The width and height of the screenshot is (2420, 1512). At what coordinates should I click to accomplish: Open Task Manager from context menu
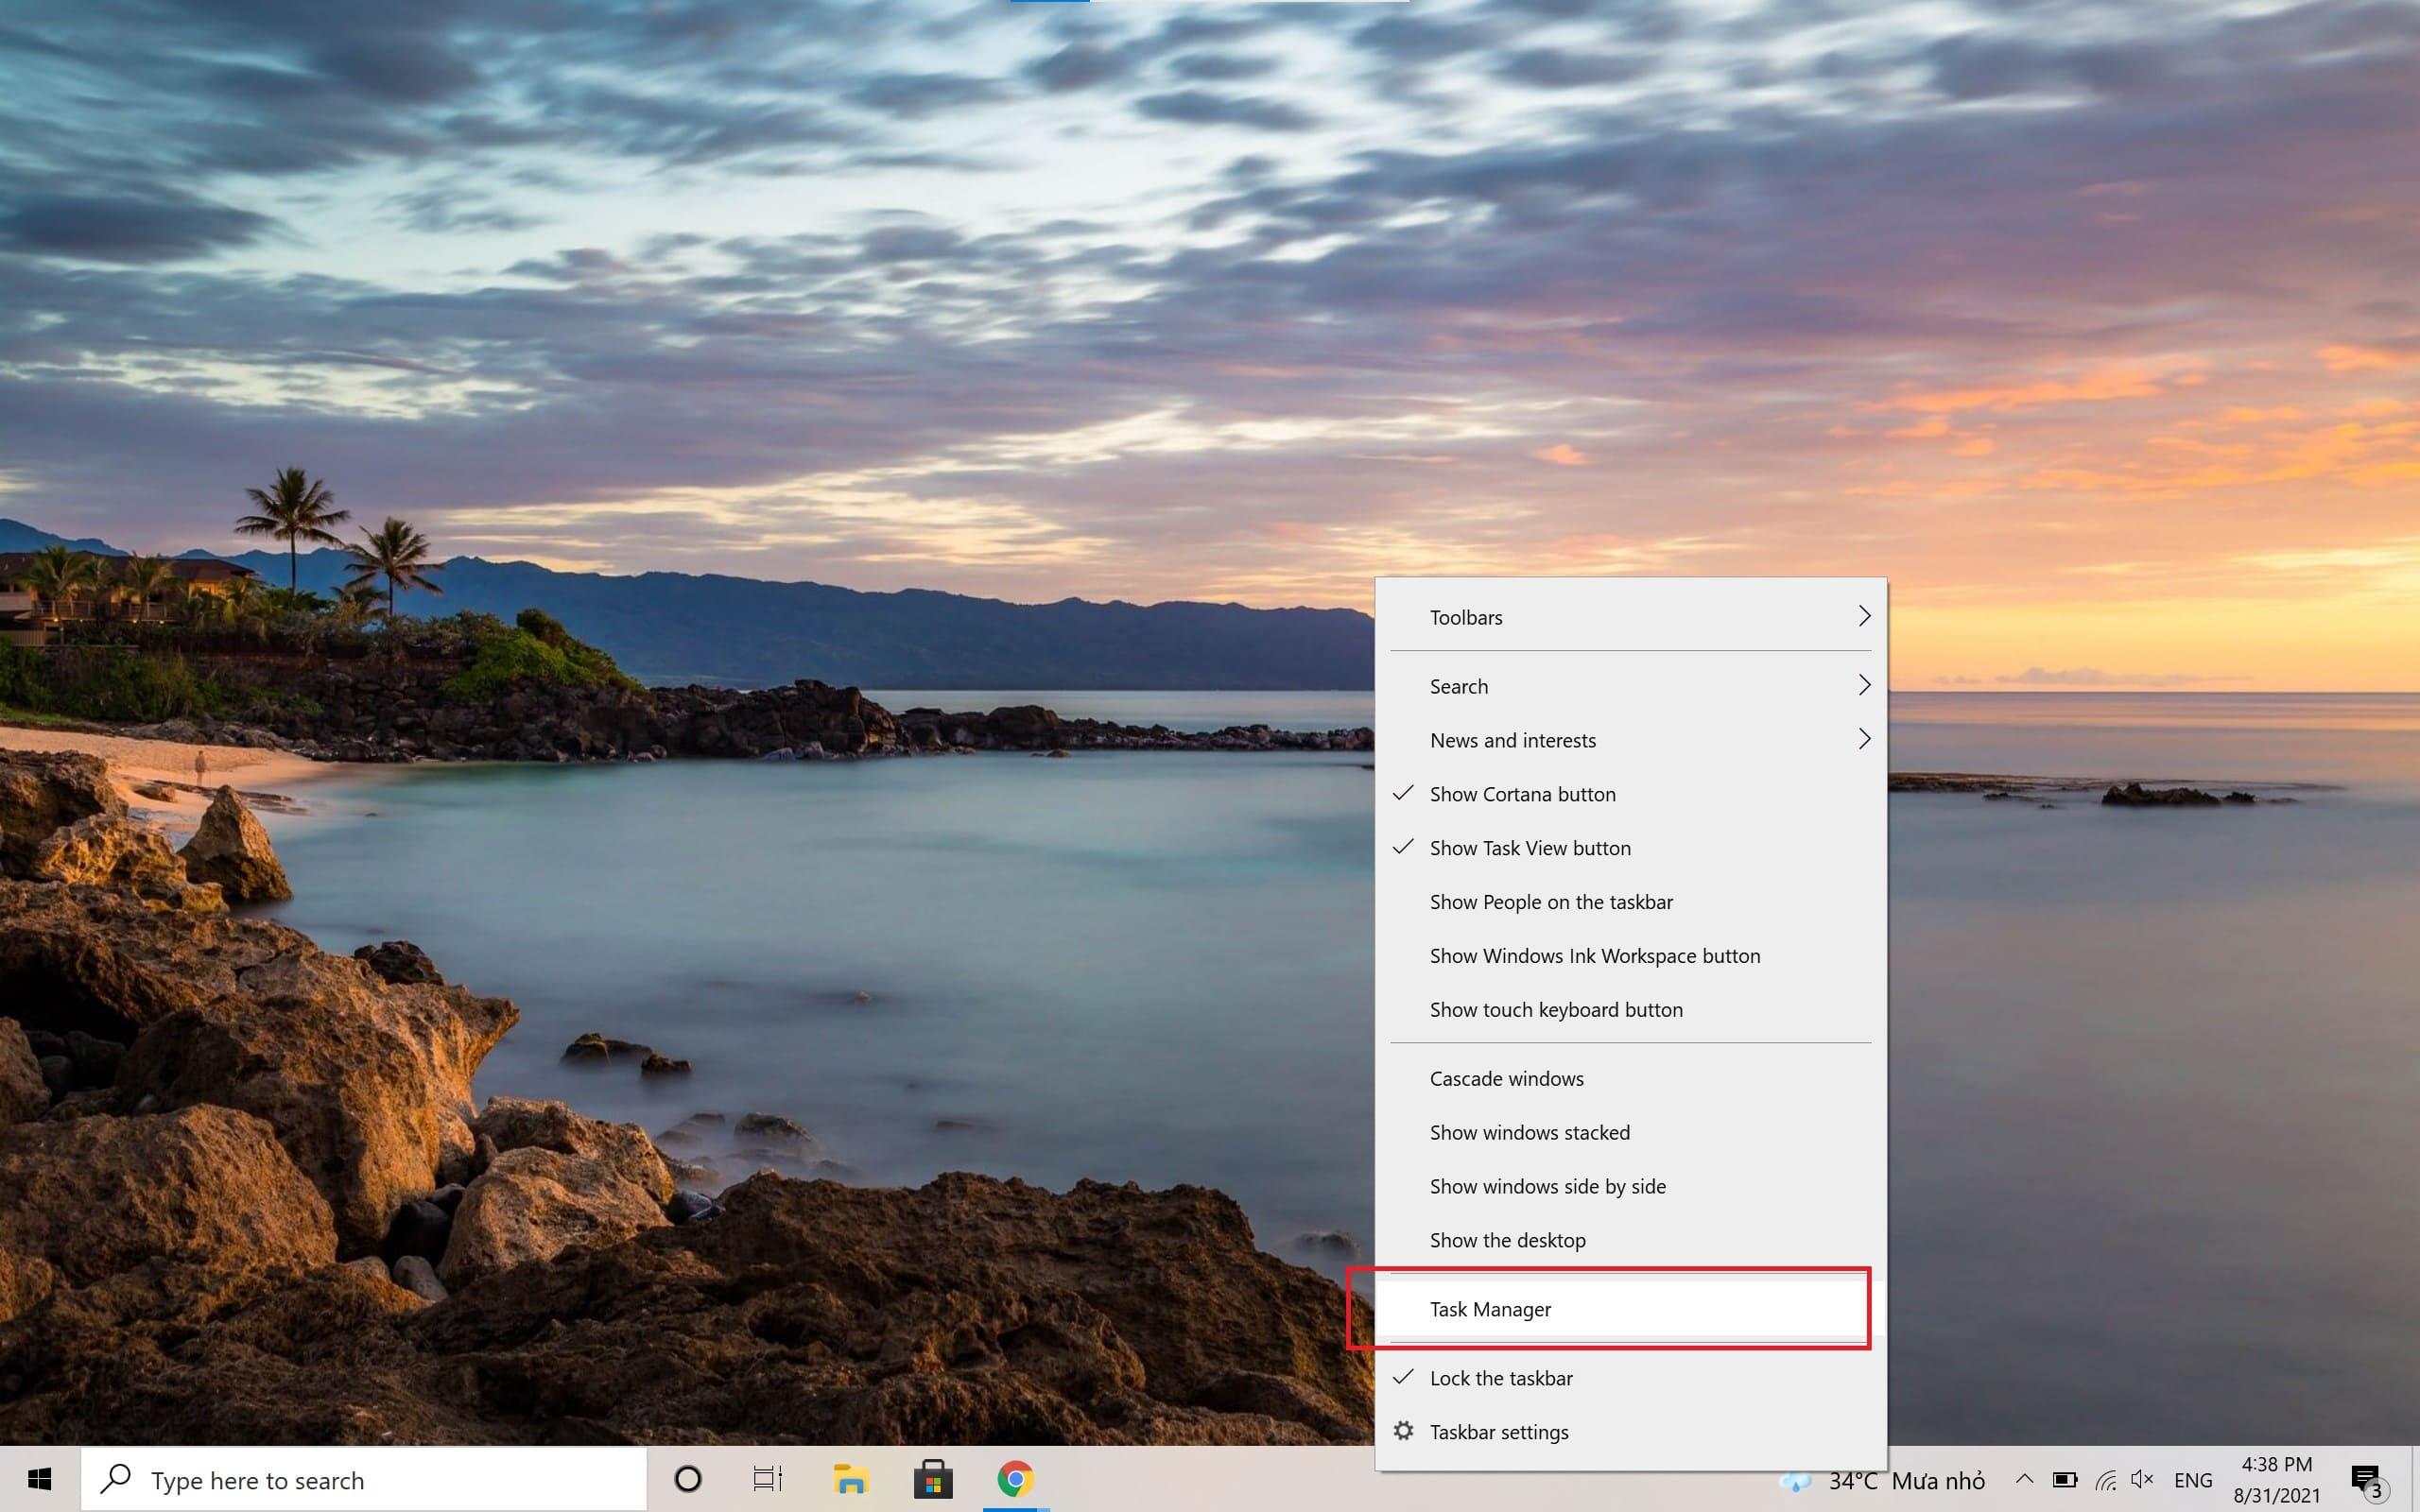click(x=1490, y=1308)
